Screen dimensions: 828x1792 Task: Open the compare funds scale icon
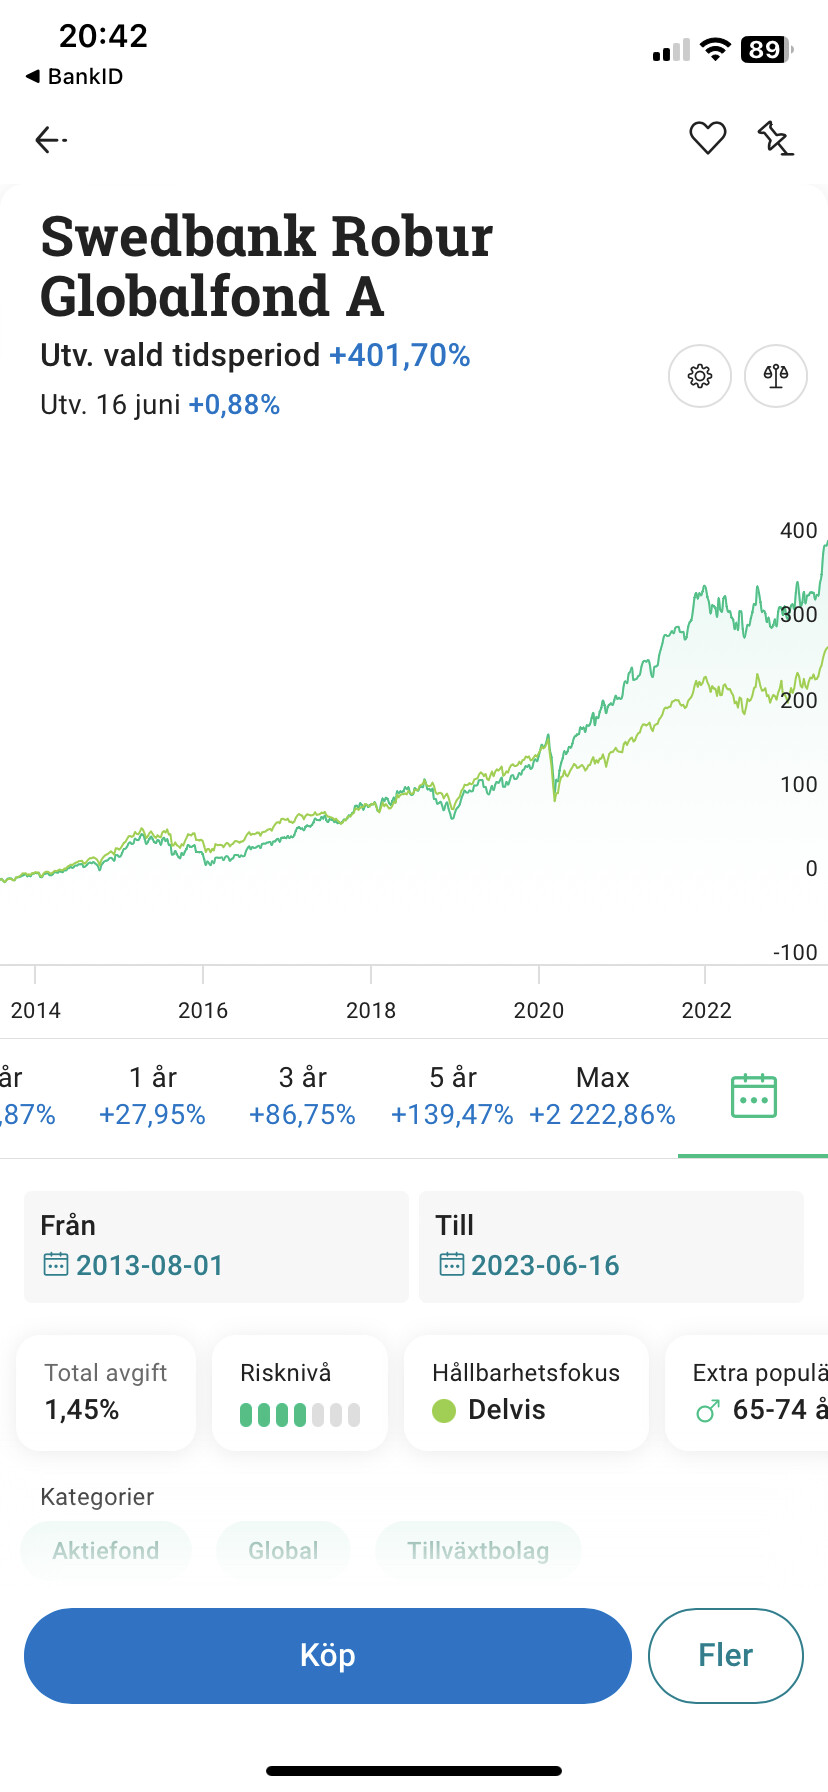(776, 376)
